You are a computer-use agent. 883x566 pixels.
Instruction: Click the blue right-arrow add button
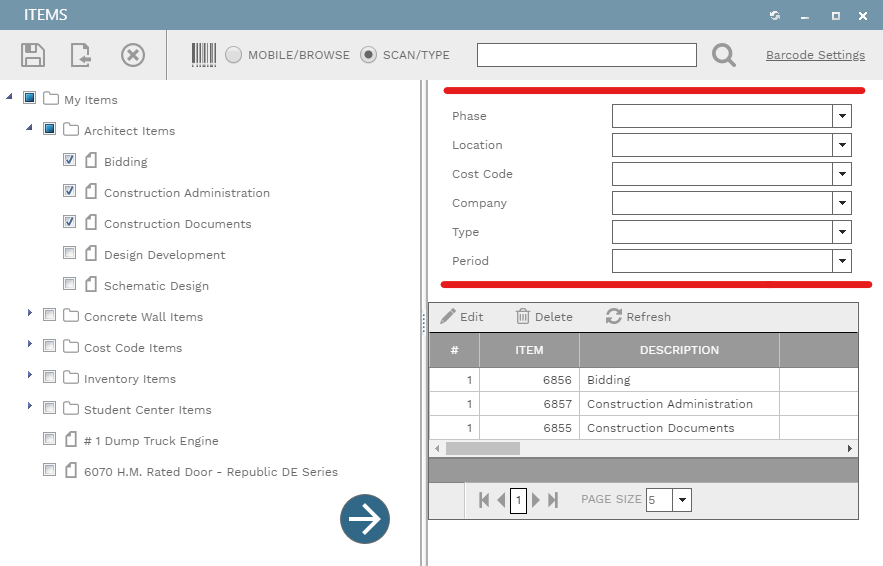pos(365,519)
